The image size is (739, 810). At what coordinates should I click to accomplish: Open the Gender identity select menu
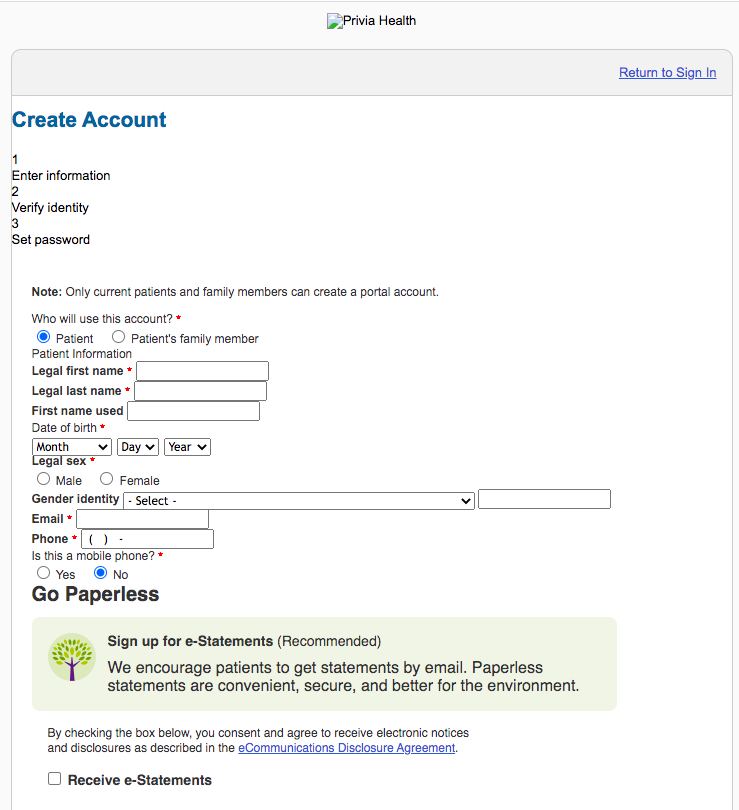(299, 501)
